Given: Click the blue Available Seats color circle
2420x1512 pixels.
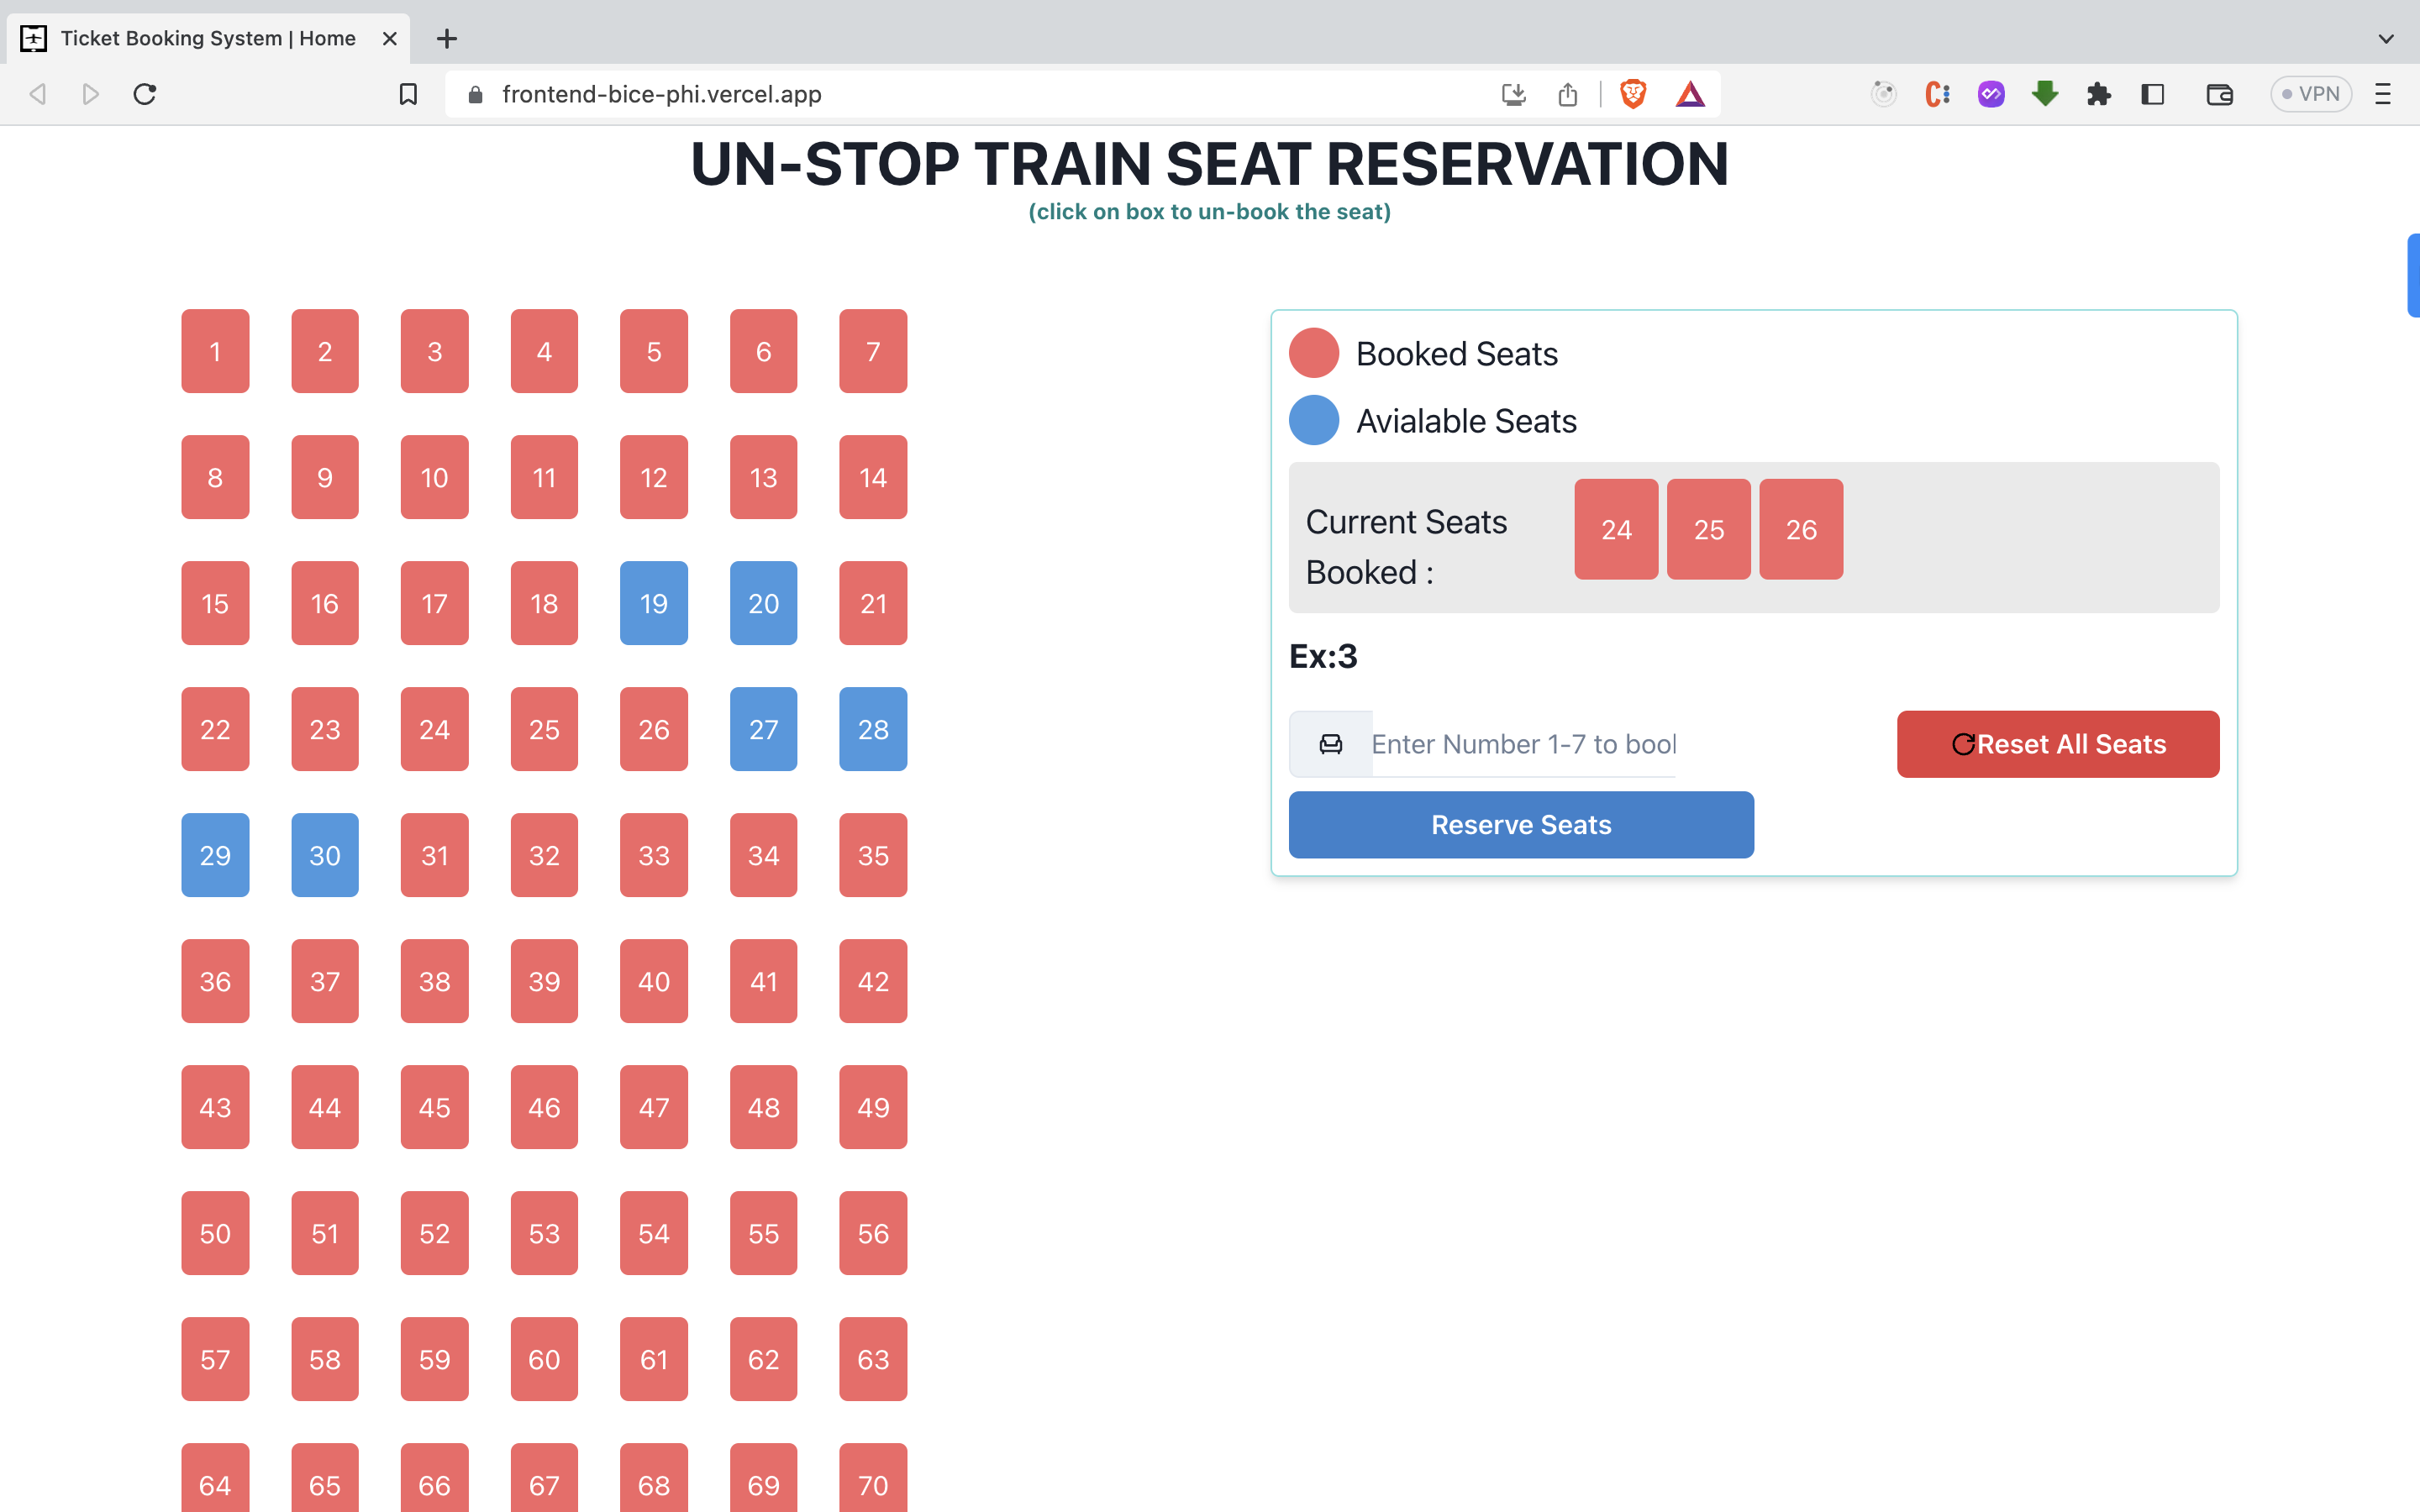Looking at the screenshot, I should click(x=1313, y=420).
